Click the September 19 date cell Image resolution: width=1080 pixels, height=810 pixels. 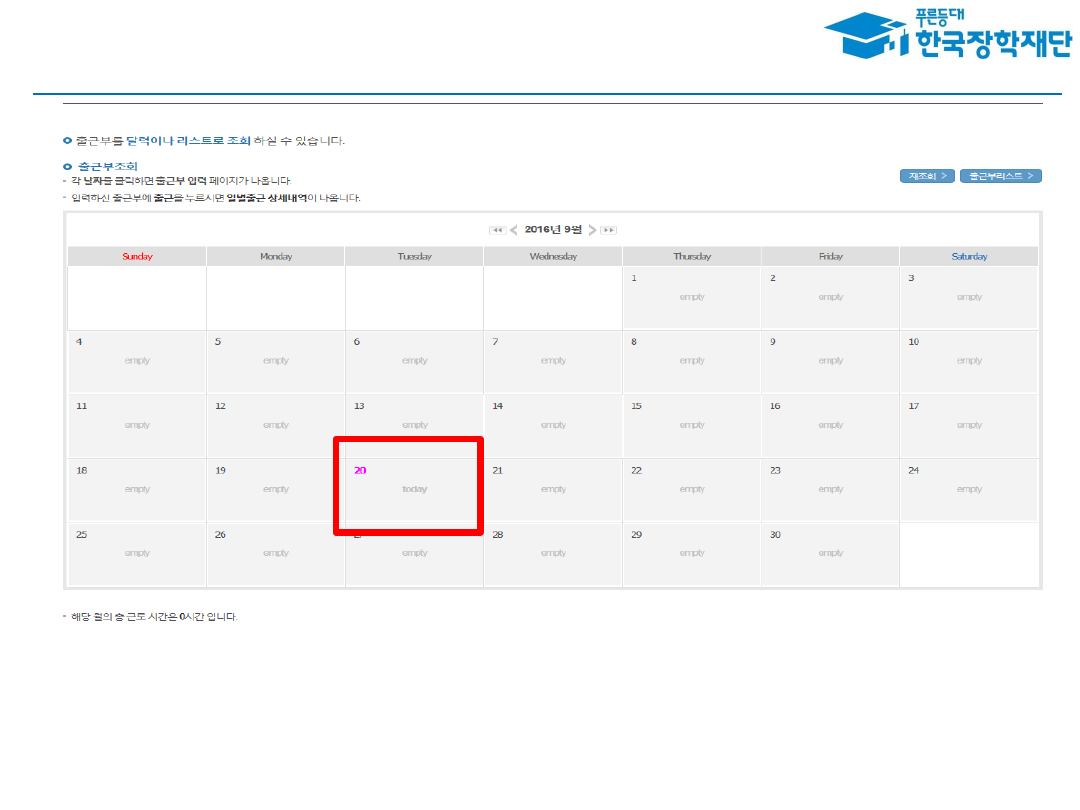coord(275,489)
